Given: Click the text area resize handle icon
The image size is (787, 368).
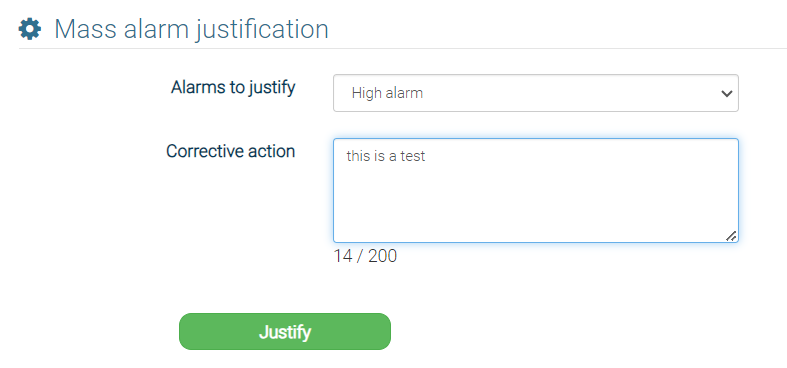Looking at the screenshot, I should 731,236.
